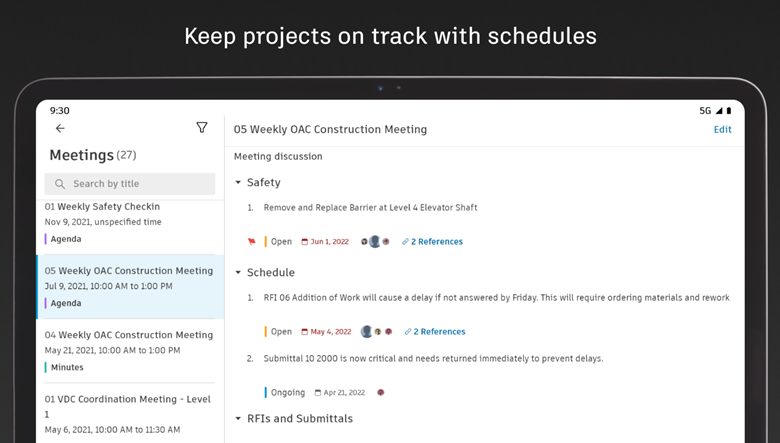
Task: Click the Jun 1, 2022 due date calendar icon
Action: click(304, 242)
